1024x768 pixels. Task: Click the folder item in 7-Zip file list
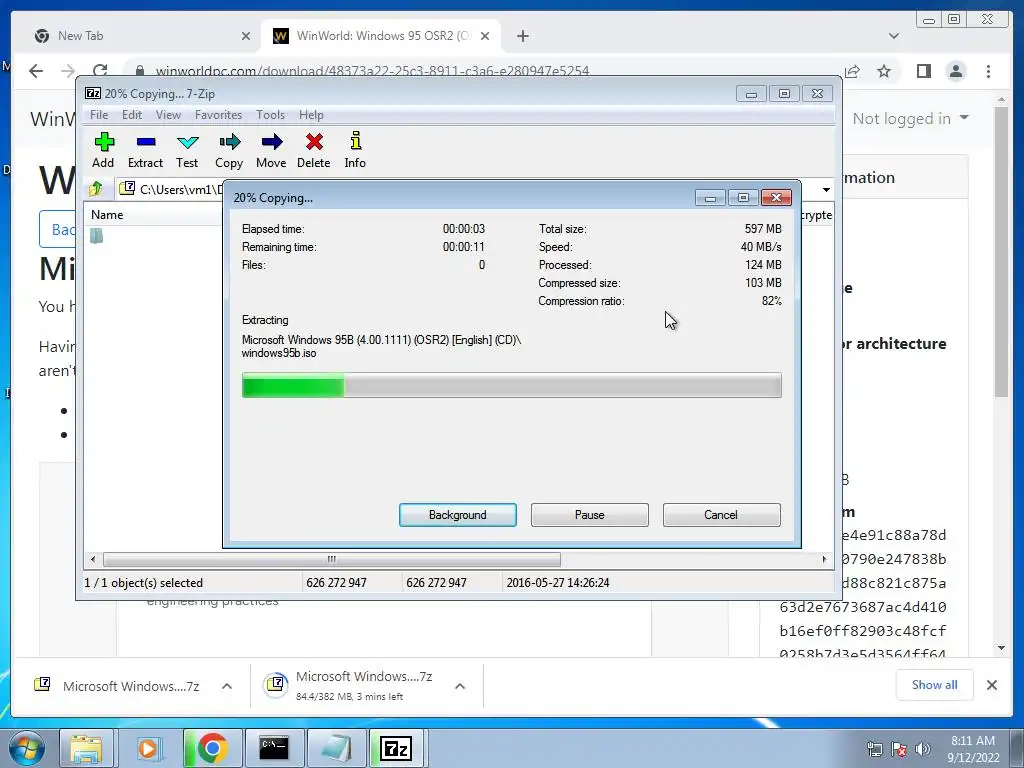pyautogui.click(x=97, y=235)
